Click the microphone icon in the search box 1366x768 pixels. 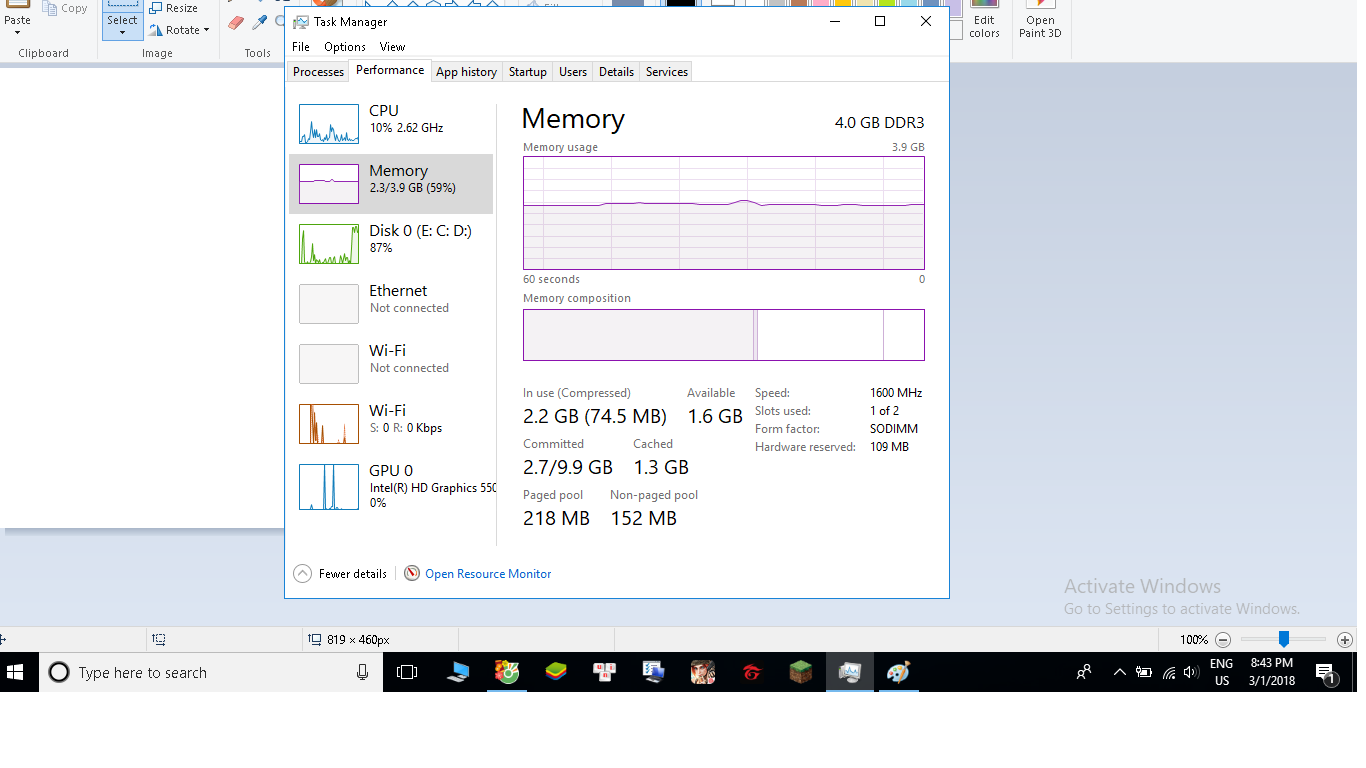[x=362, y=672]
